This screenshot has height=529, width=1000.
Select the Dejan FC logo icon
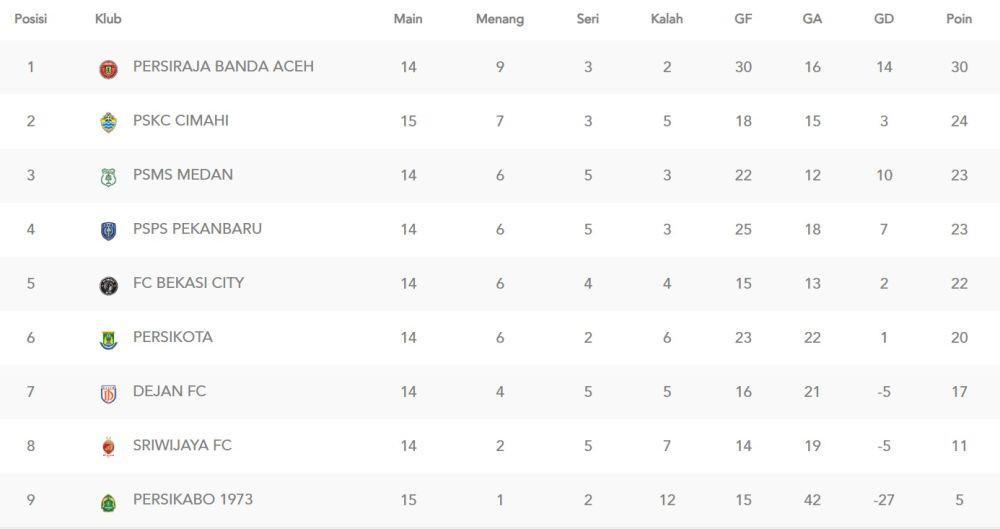click(108, 394)
